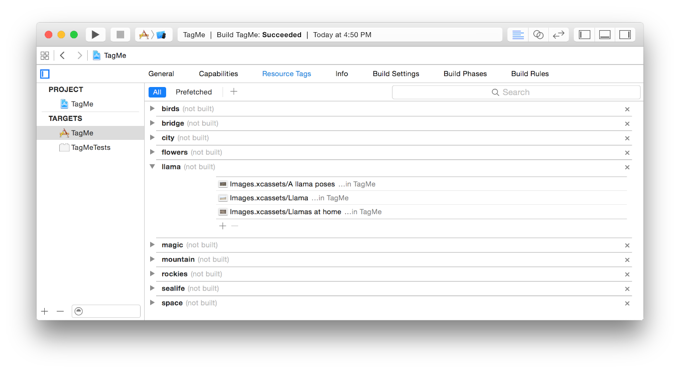Image resolution: width=680 pixels, height=373 pixels.
Task: Delete the space tag
Action: coord(627,304)
